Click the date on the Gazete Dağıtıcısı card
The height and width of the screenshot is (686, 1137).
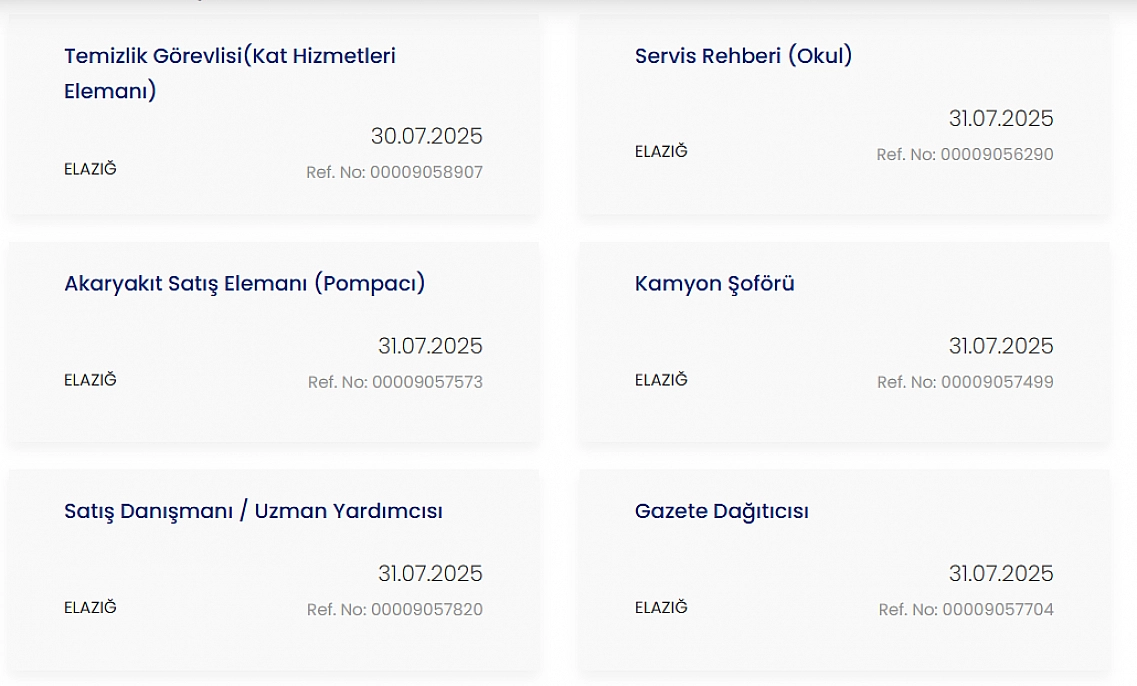1001,574
